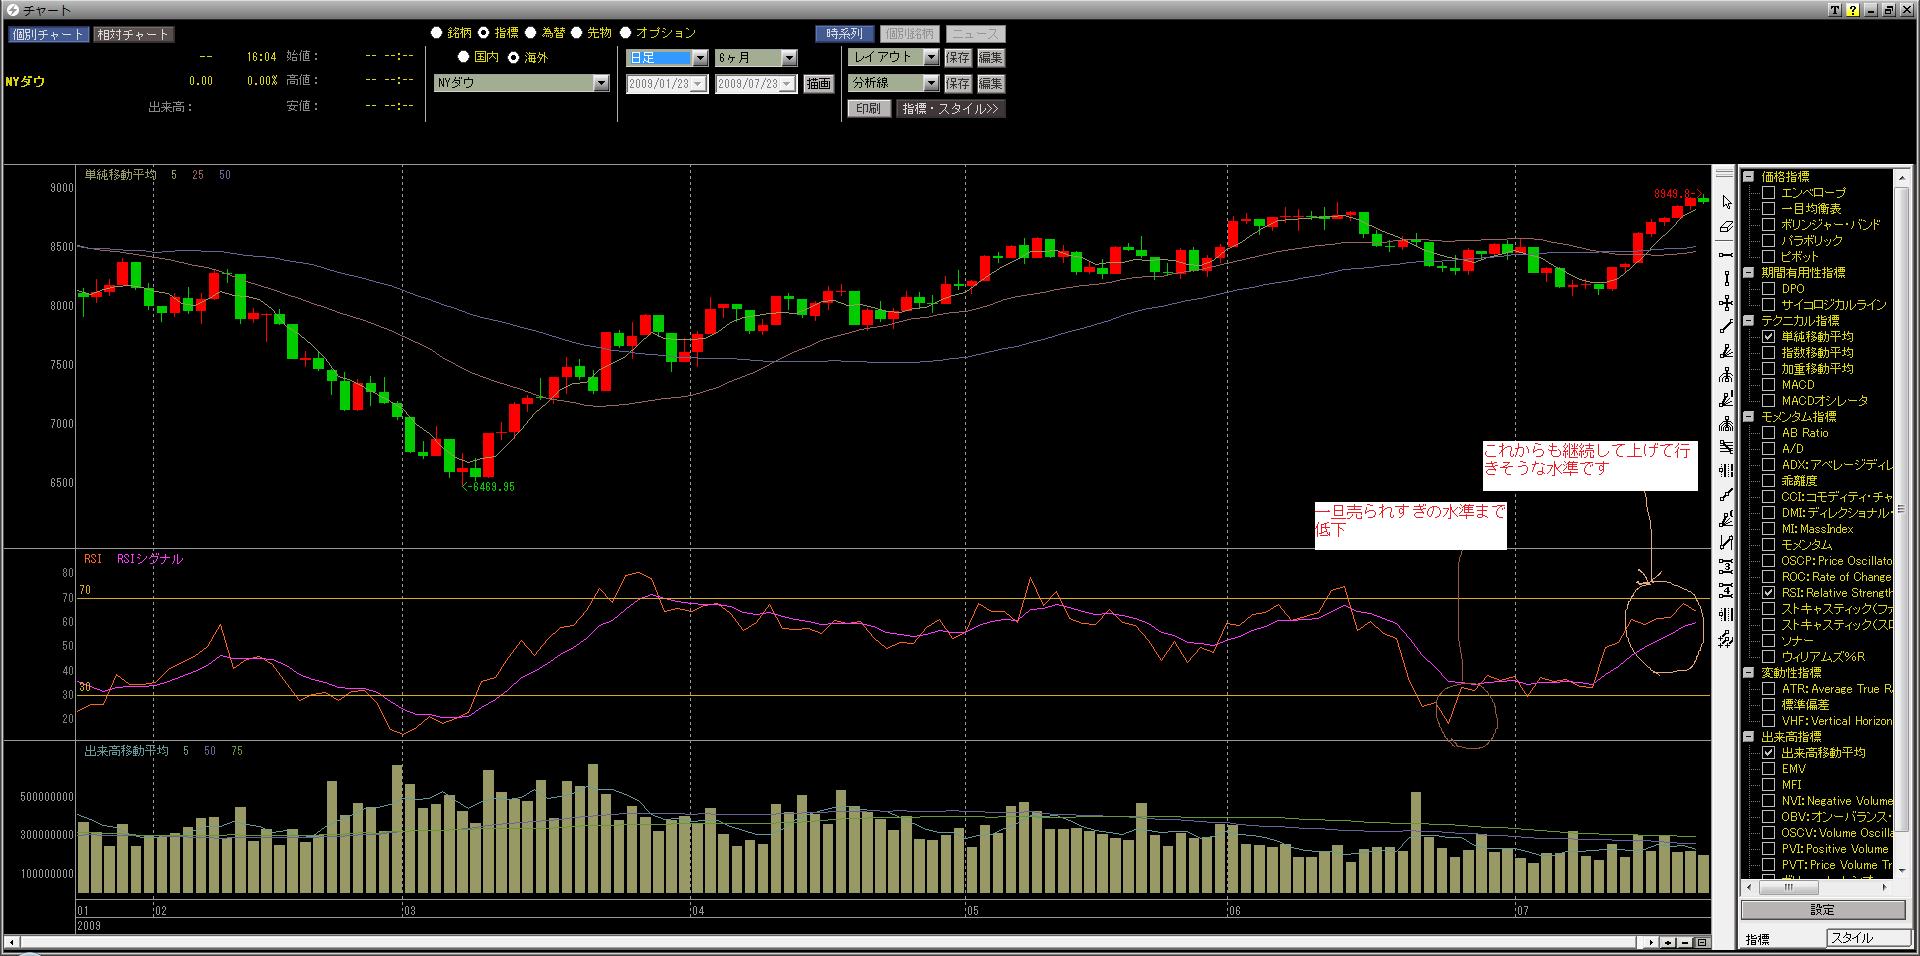The image size is (1920, 956).
Task: Choose the vertical line drawing tool
Action: [1726, 279]
